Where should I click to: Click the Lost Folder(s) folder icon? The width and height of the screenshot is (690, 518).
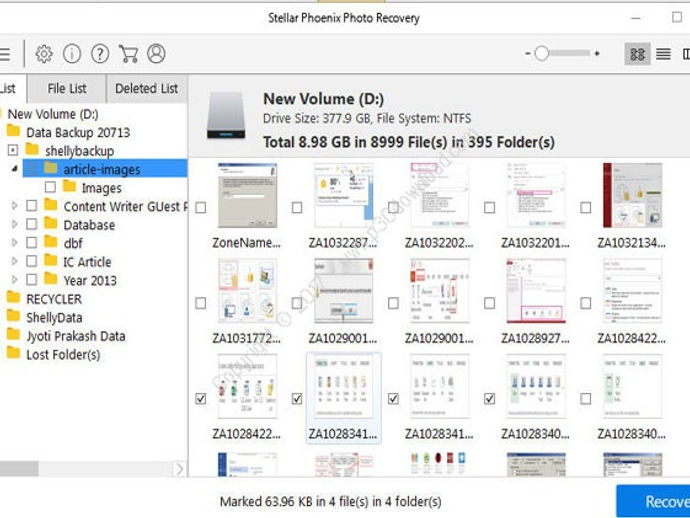coord(13,353)
